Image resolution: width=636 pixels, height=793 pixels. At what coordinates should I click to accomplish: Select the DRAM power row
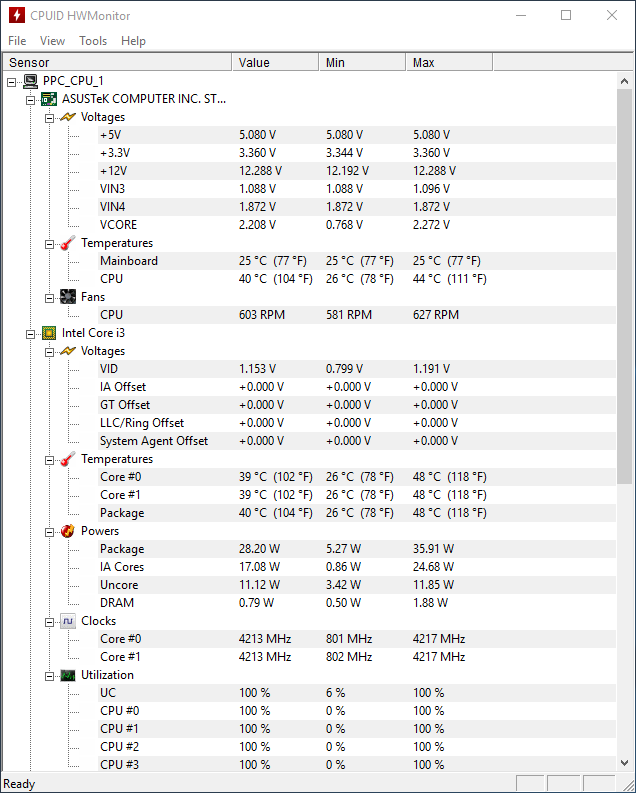coord(357,603)
